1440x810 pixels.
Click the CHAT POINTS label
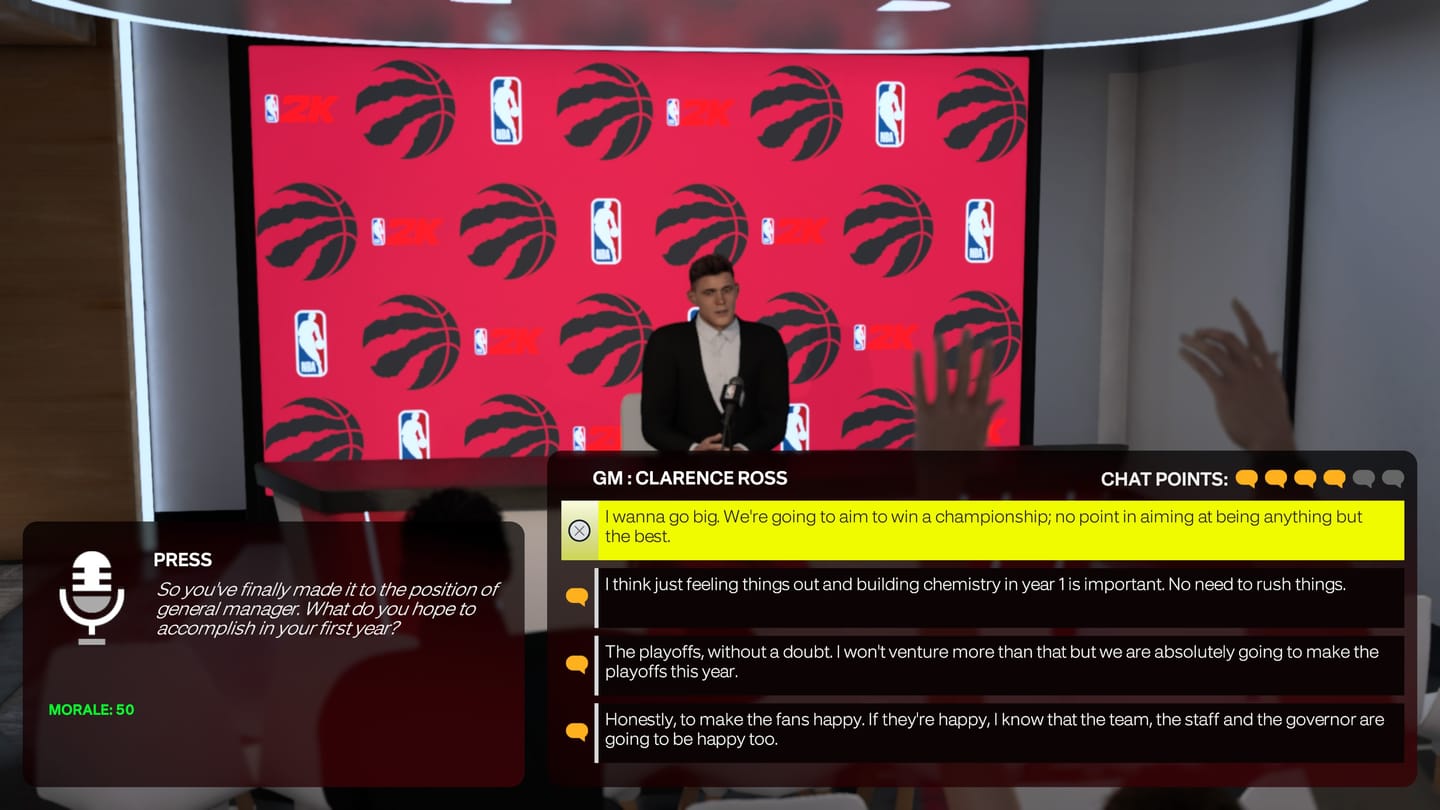(x=1164, y=479)
